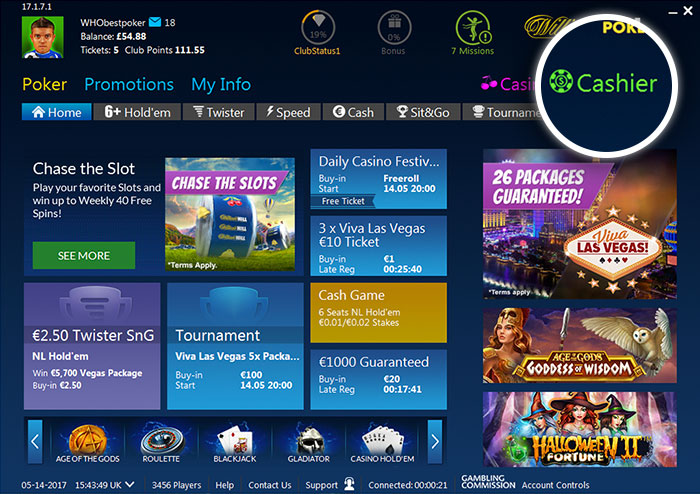Screen dimensions: 700x494
Task: Launch the Blackjack cards icon
Action: pos(235,439)
